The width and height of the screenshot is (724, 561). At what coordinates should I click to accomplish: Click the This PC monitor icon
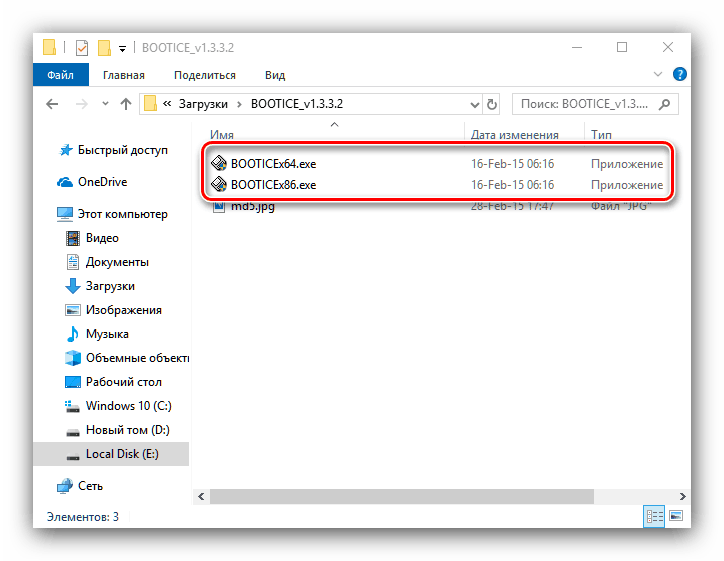pos(65,214)
